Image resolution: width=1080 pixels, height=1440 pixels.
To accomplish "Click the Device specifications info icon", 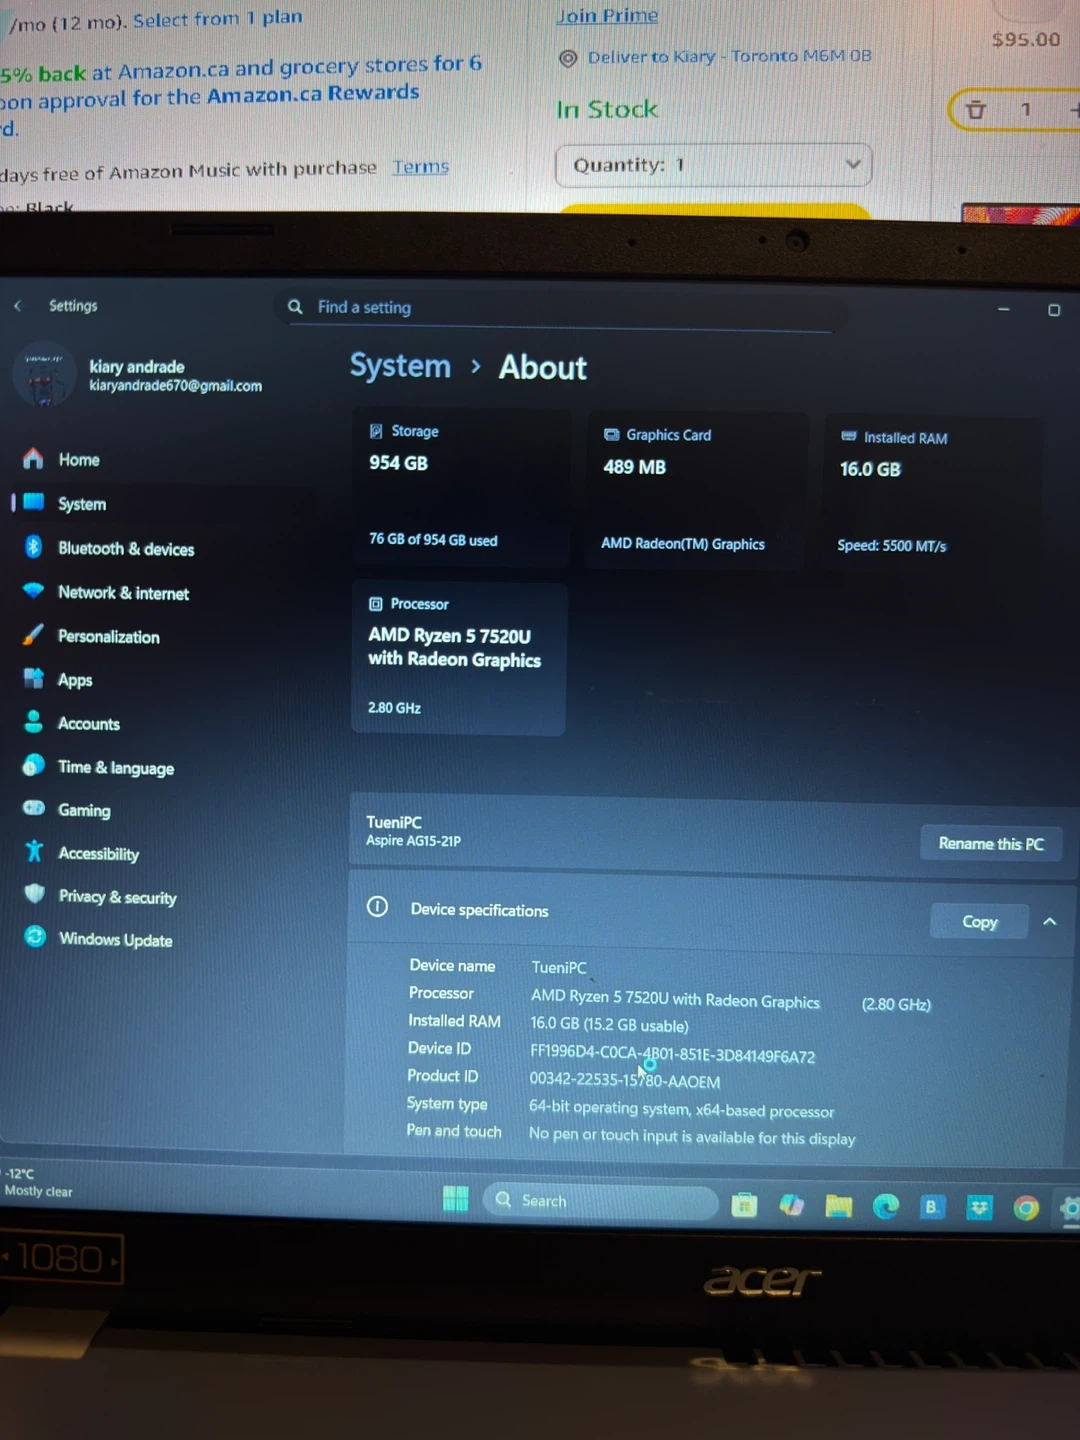I will point(377,907).
